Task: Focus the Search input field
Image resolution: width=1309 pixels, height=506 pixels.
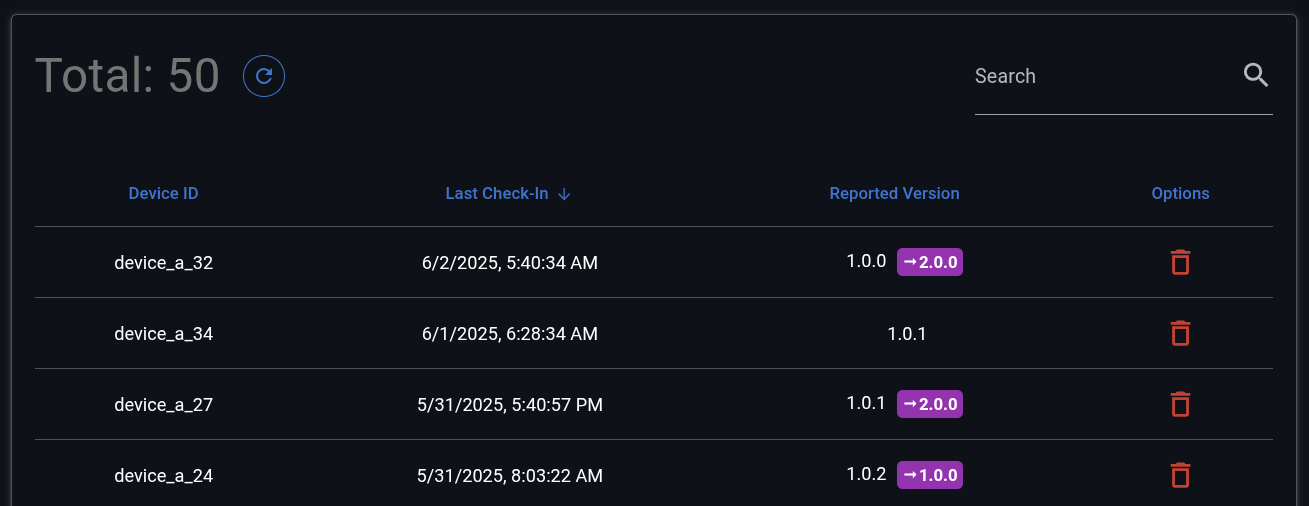Action: point(1100,77)
